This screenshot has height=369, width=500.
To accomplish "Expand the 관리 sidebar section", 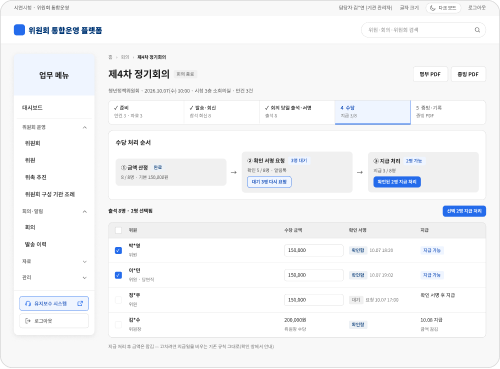I will click(85, 278).
